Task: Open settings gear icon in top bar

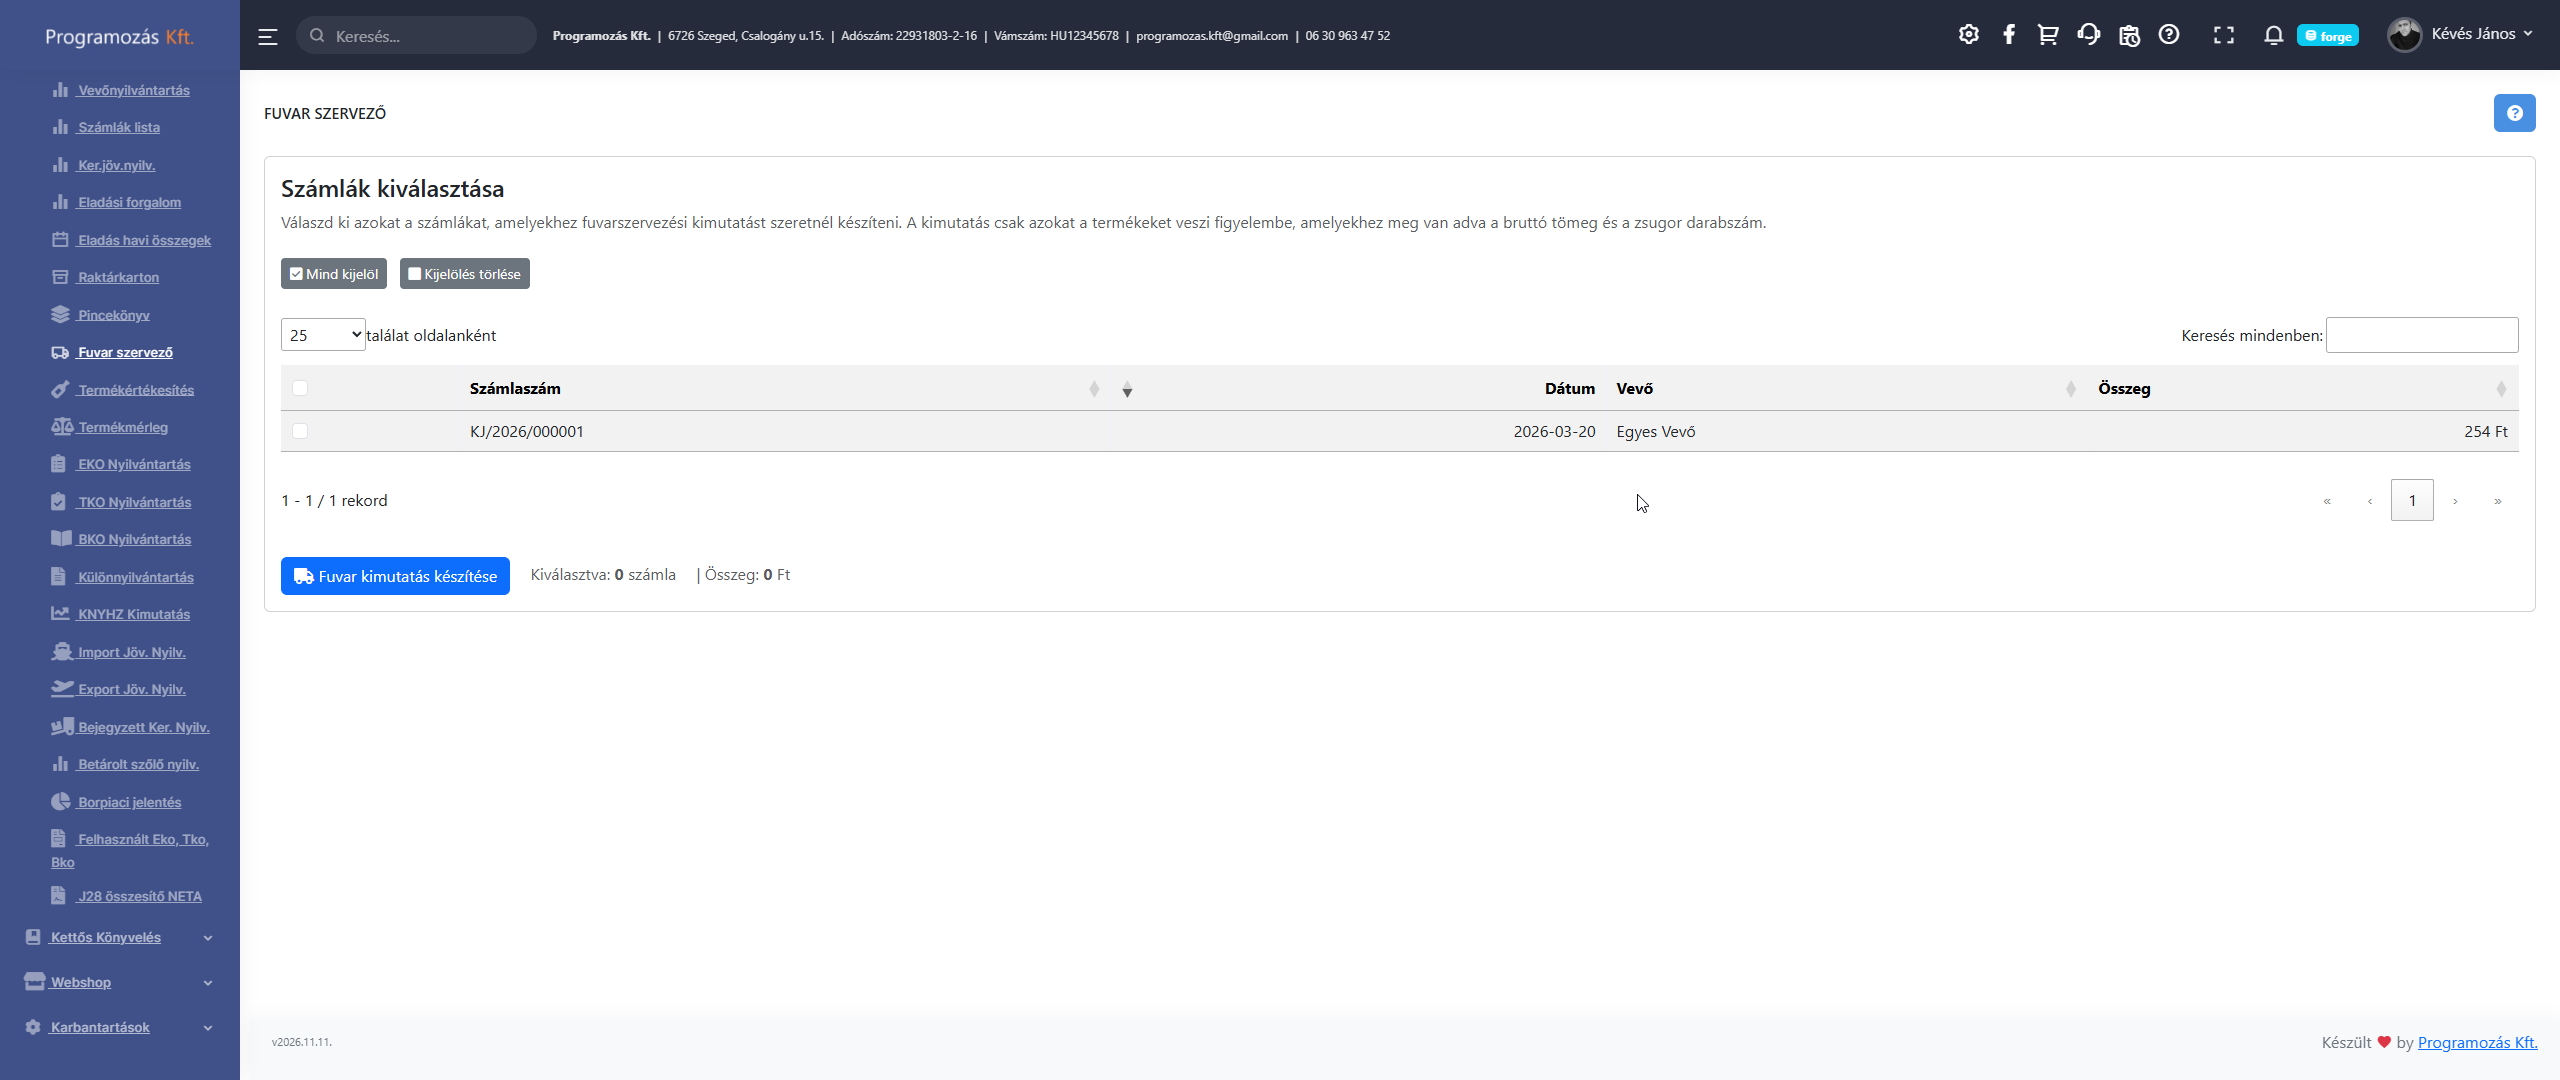Action: (1968, 35)
